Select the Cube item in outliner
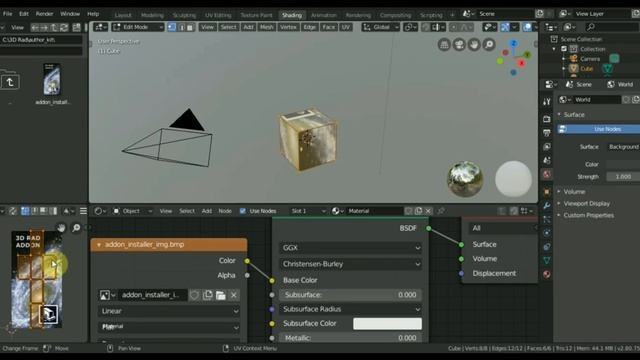This screenshot has height=360, width=640. [x=586, y=69]
